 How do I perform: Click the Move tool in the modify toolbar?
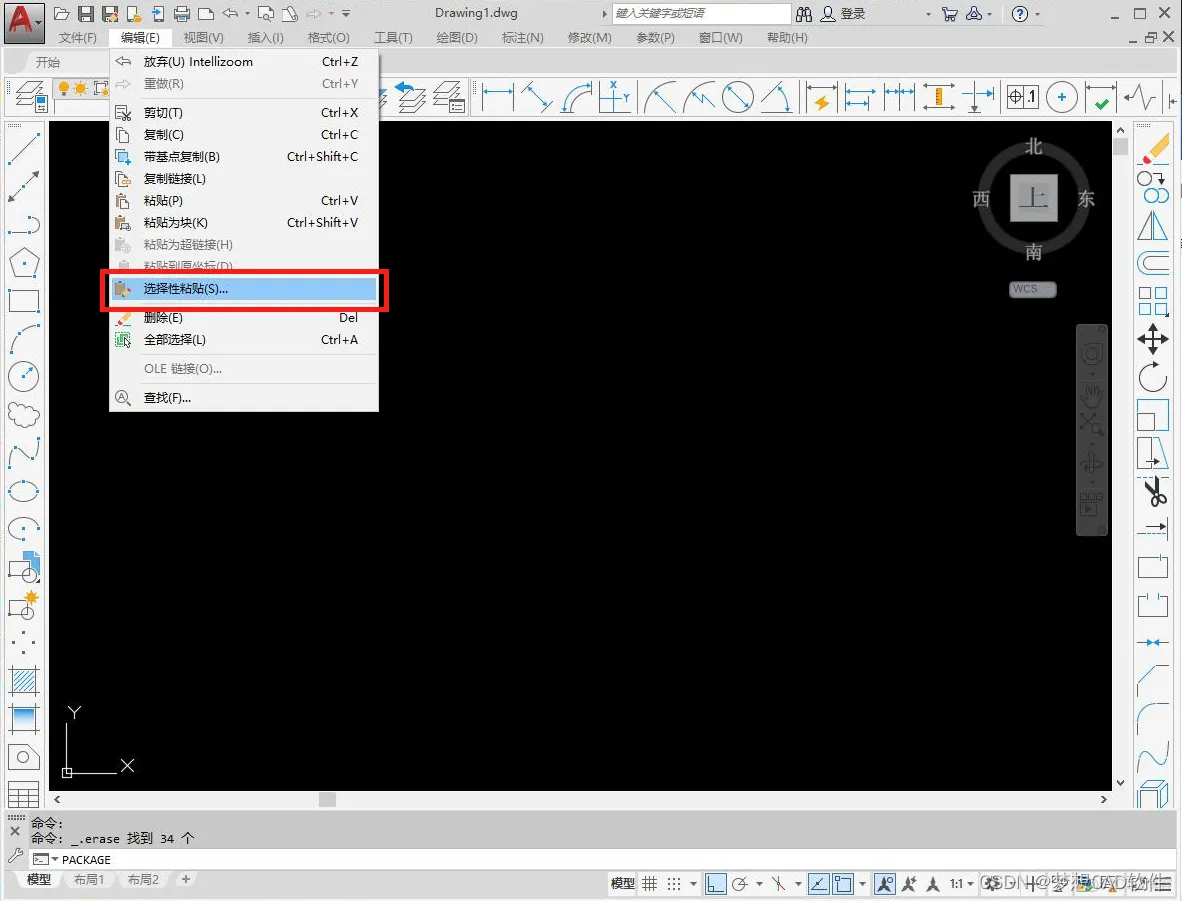[x=1153, y=339]
